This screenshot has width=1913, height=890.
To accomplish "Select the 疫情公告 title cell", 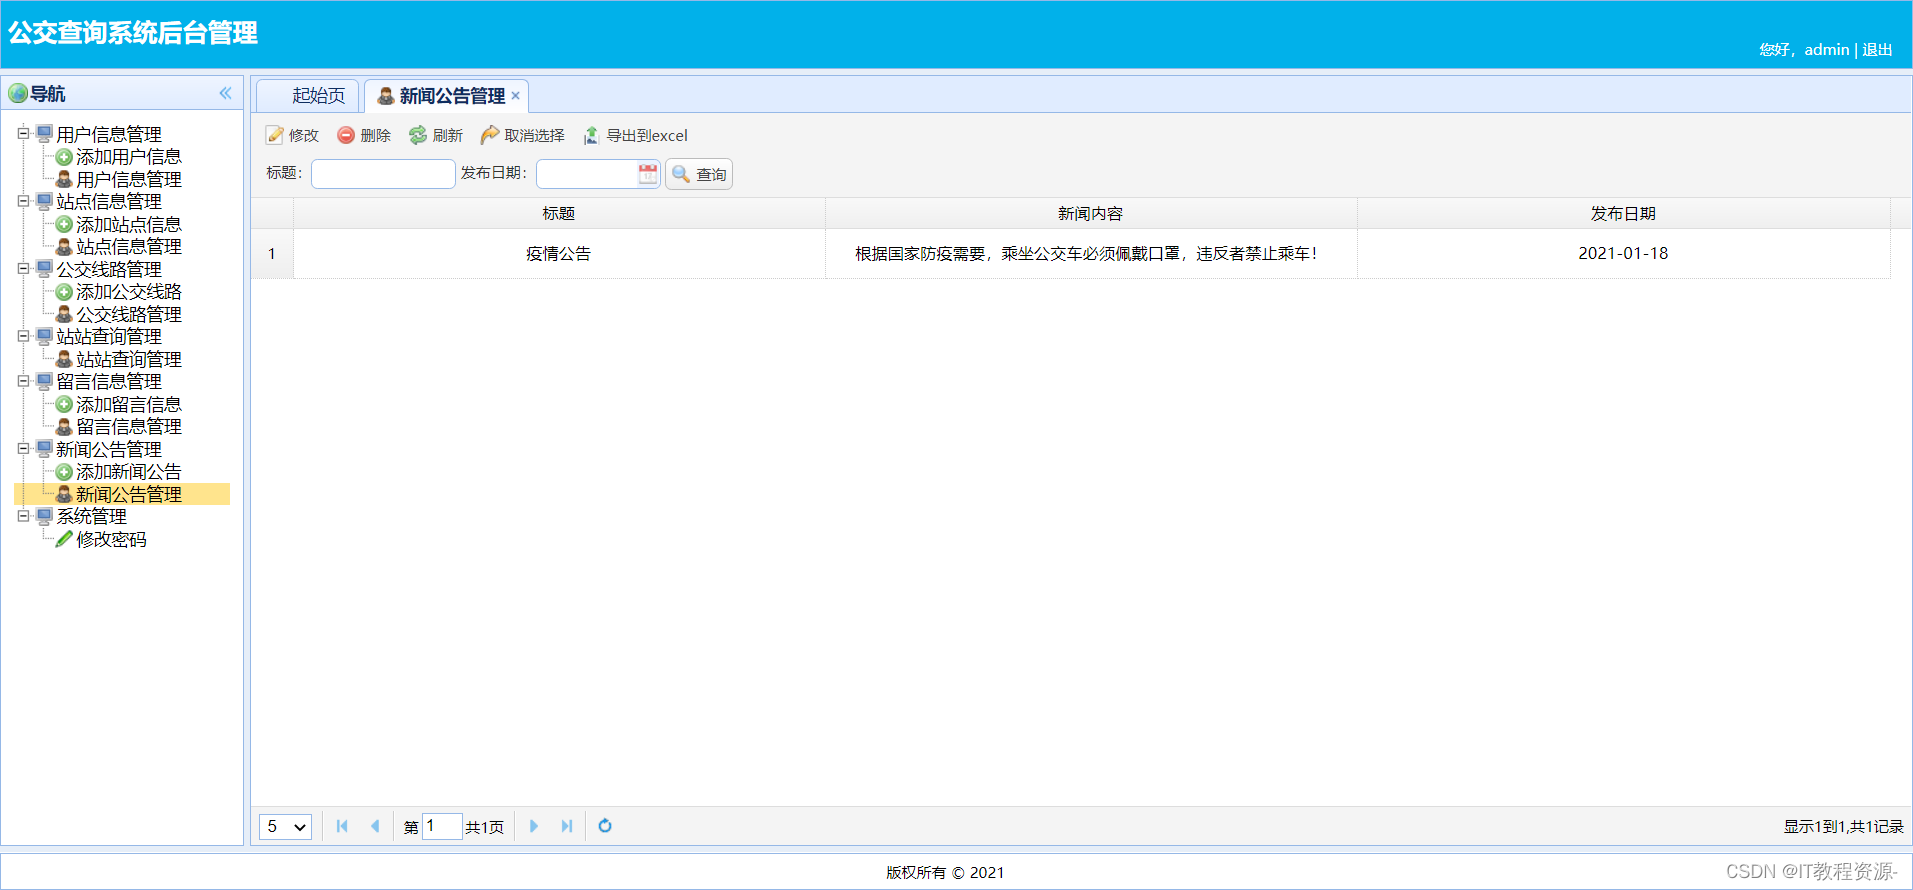I will (x=559, y=254).
